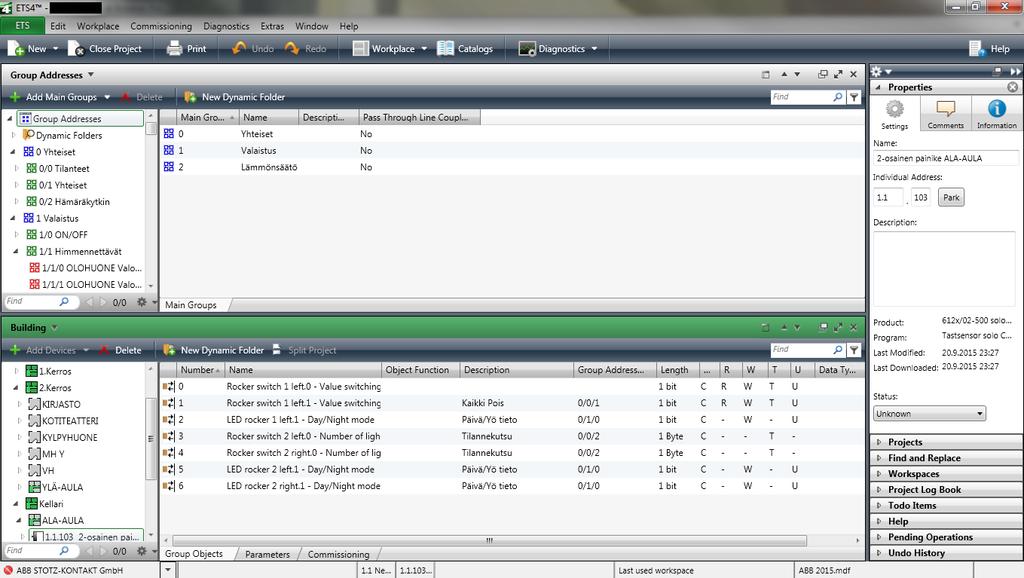
Task: Expand Pending Operations section
Action: coord(947,537)
